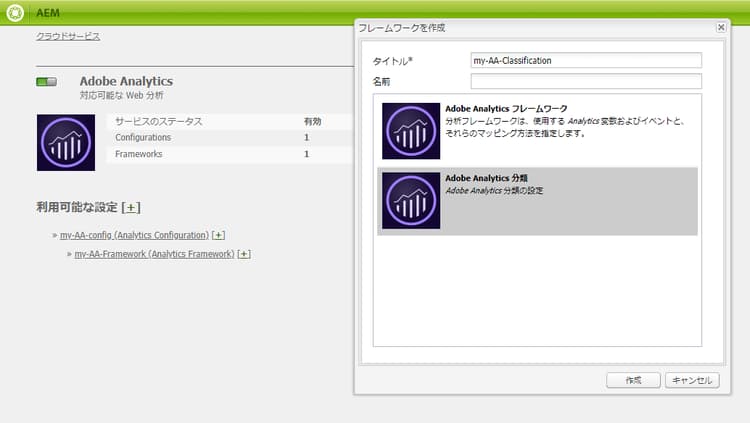Click the [+] next to my-AA-config
This screenshot has height=423, width=750.
(x=218, y=235)
